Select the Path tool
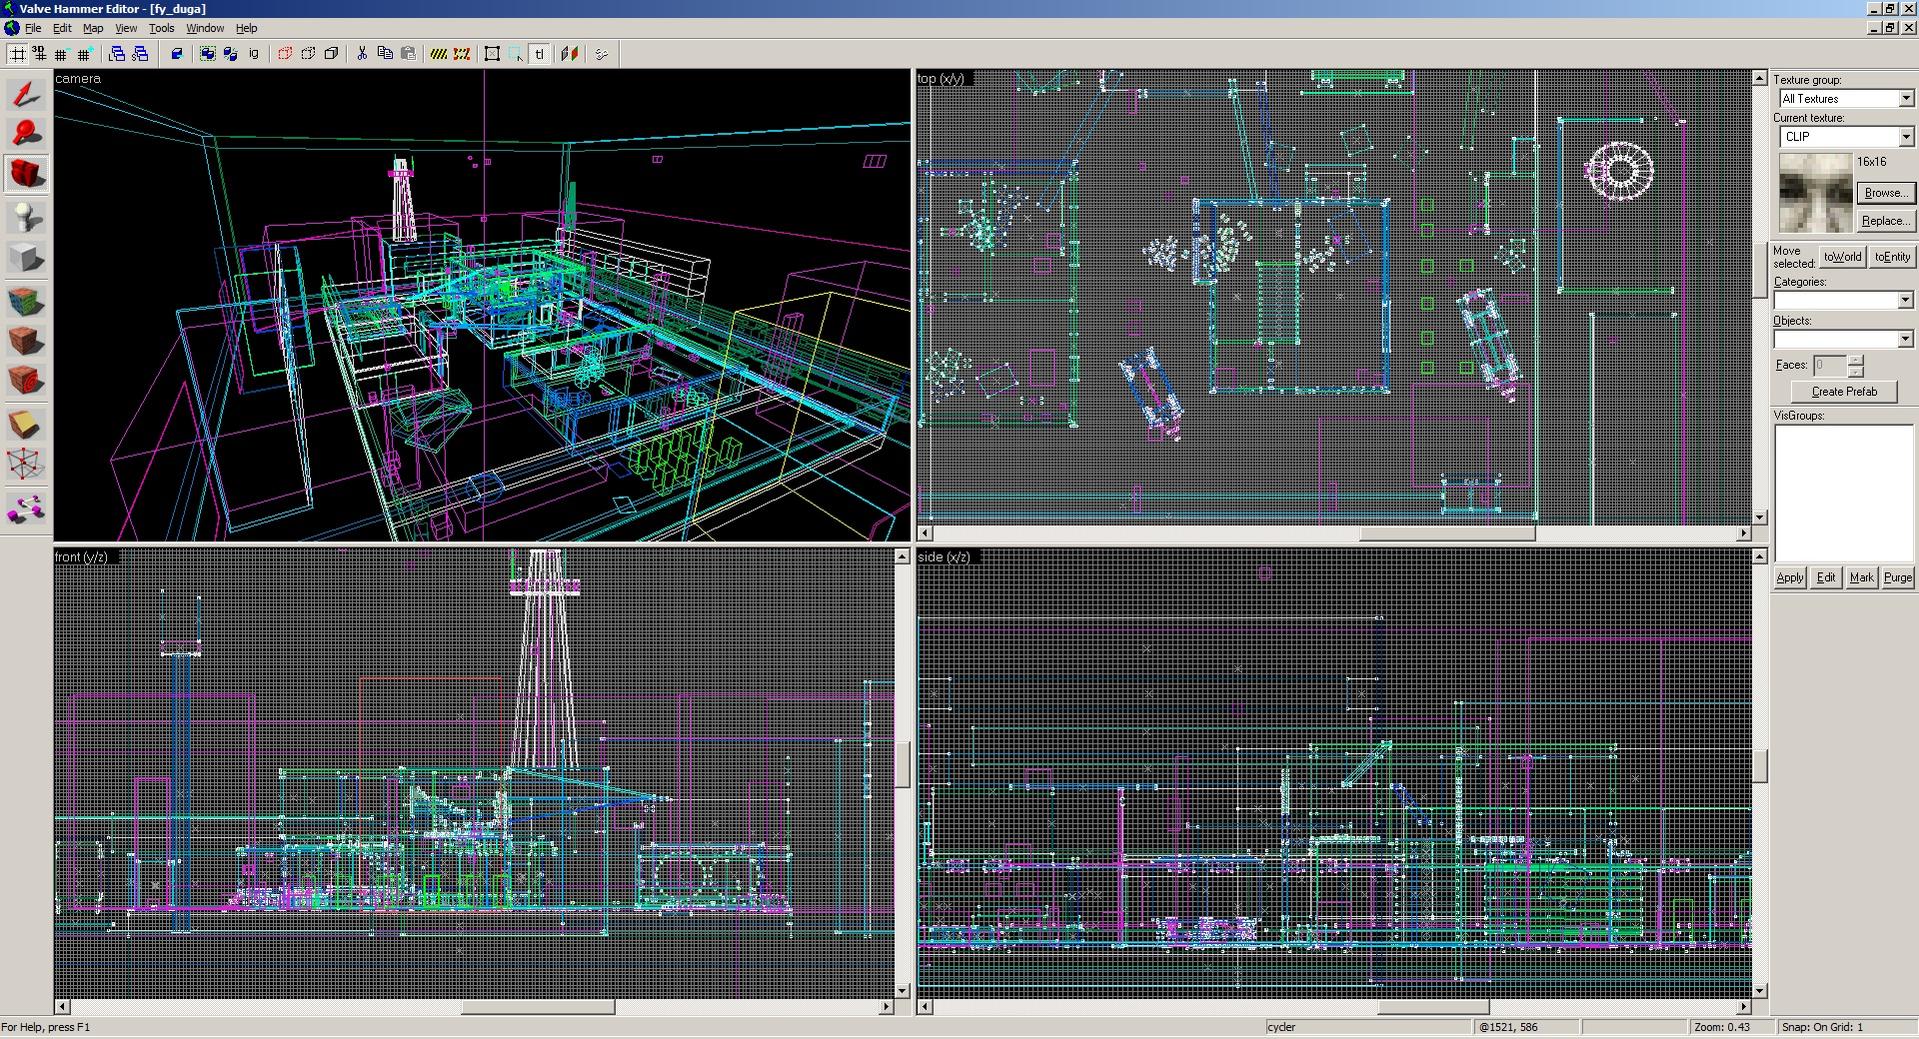 tap(26, 508)
